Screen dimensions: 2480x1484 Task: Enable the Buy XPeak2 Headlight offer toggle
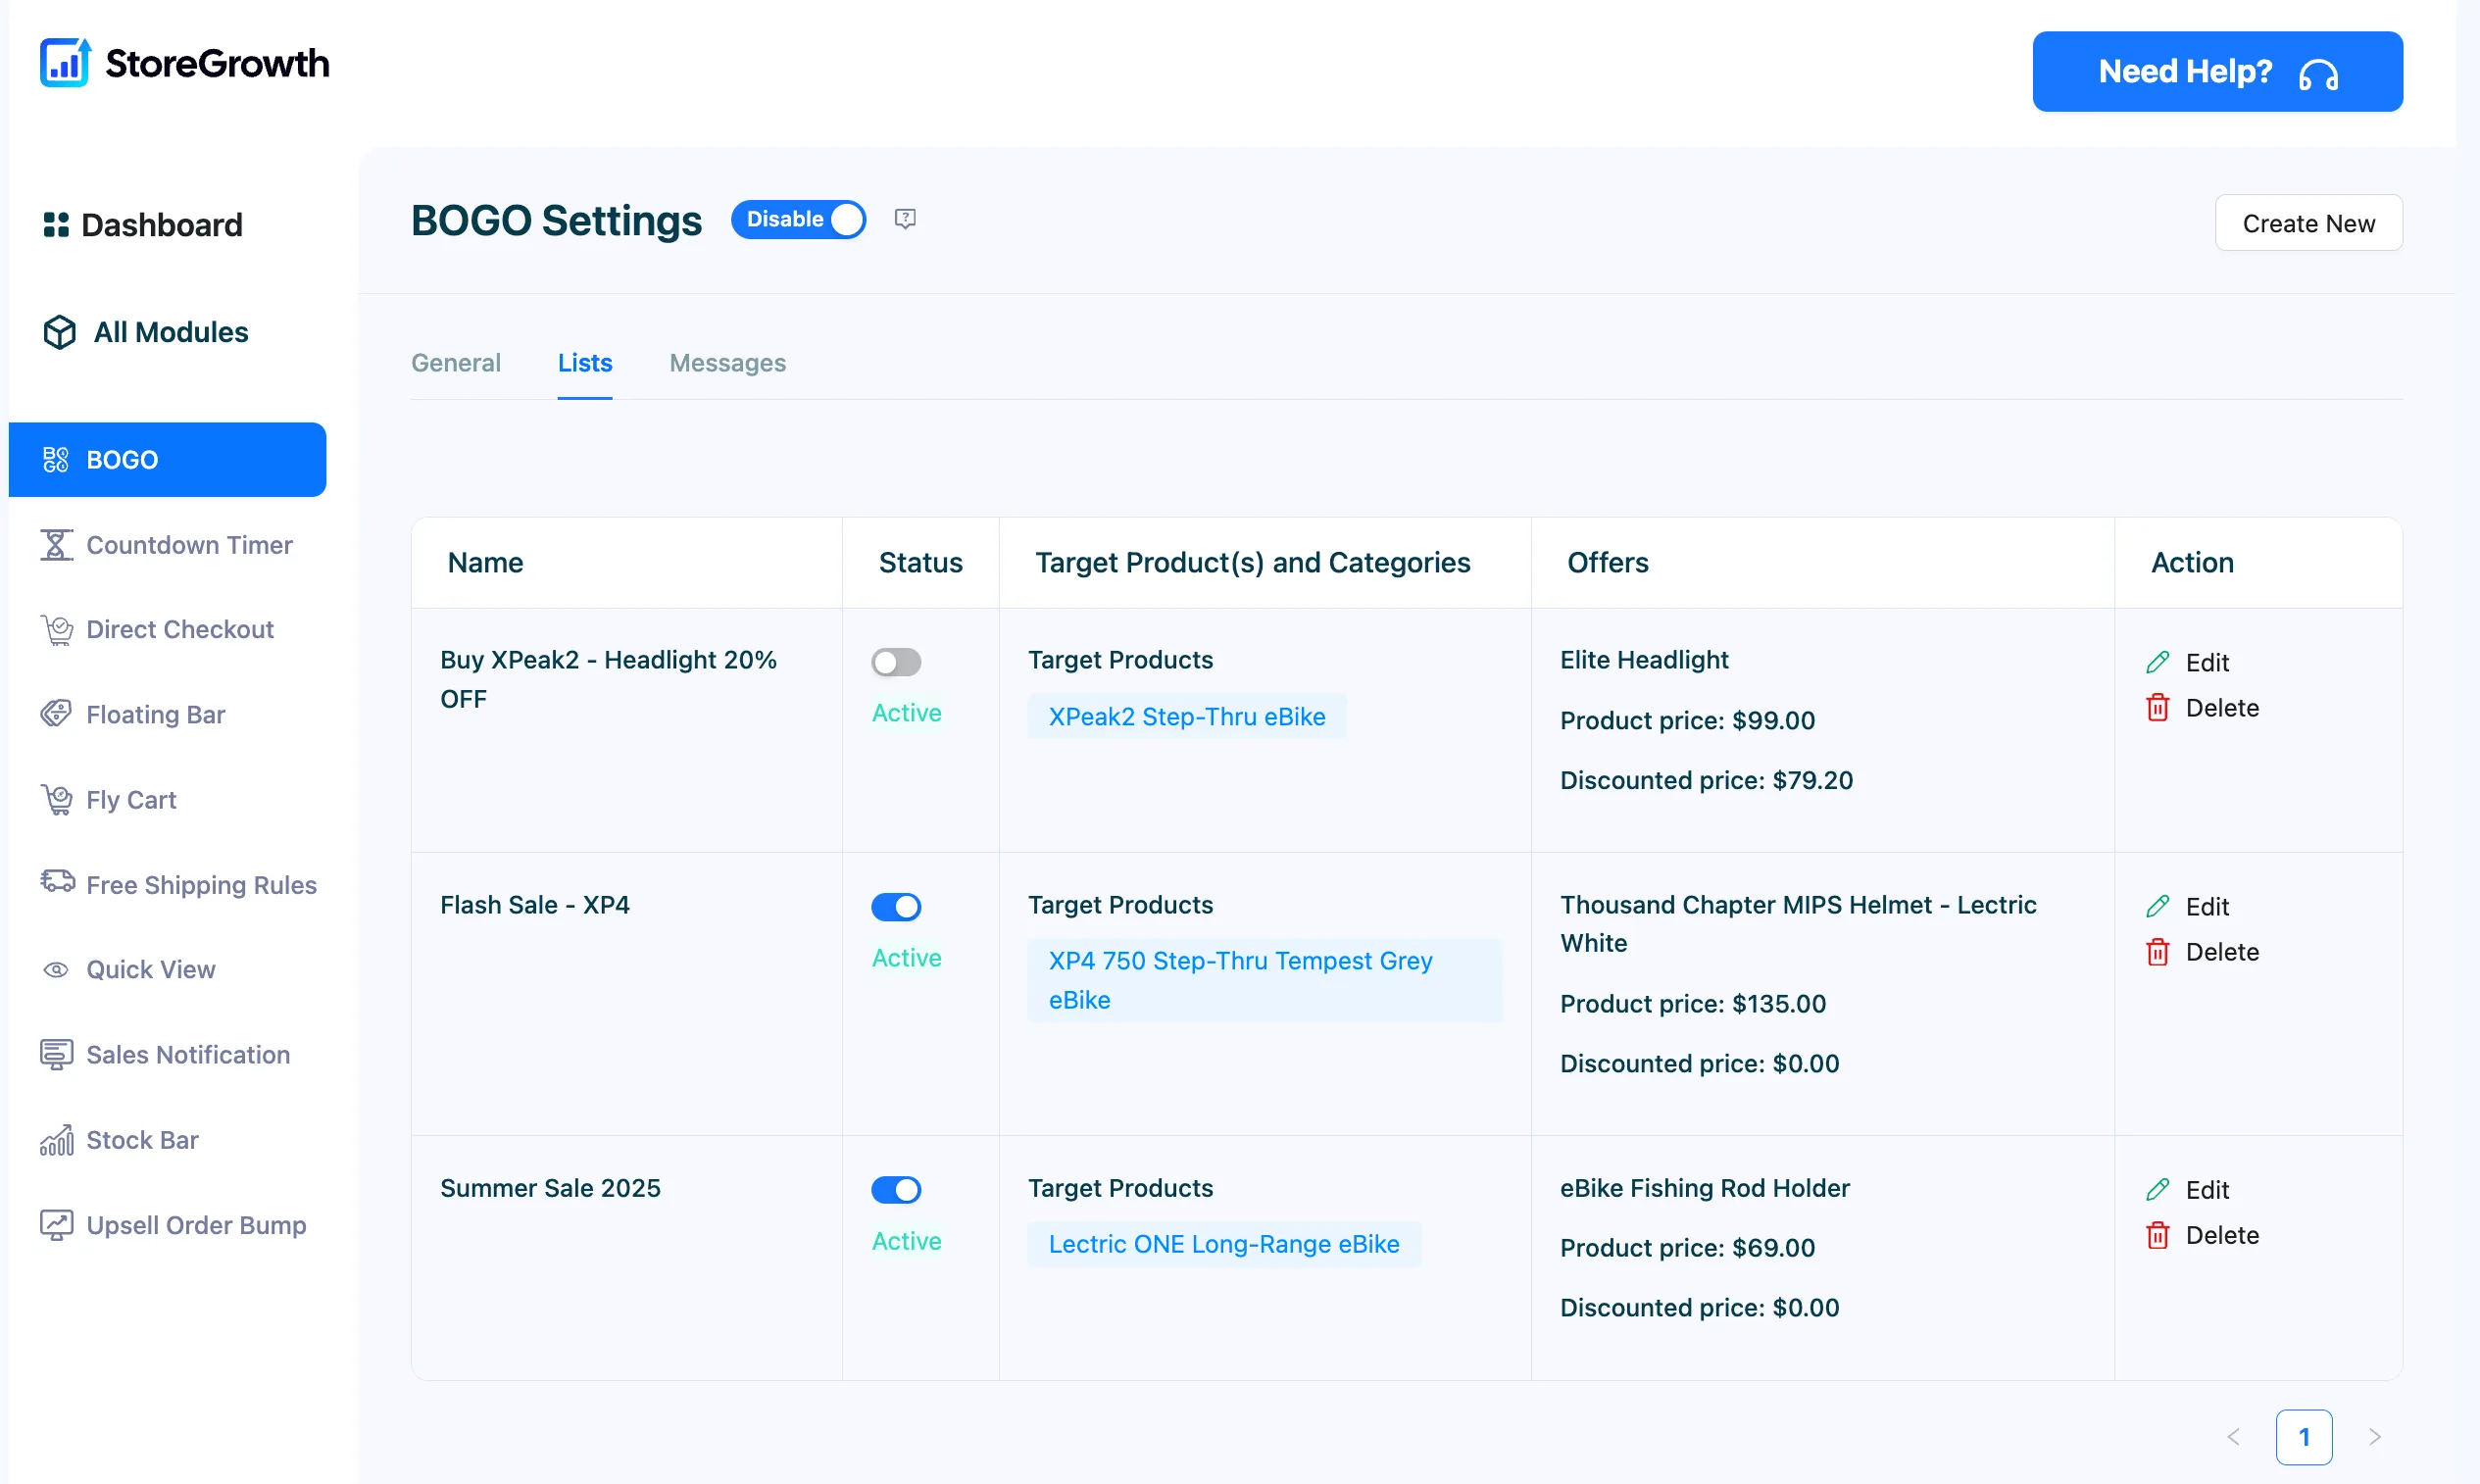tap(896, 662)
